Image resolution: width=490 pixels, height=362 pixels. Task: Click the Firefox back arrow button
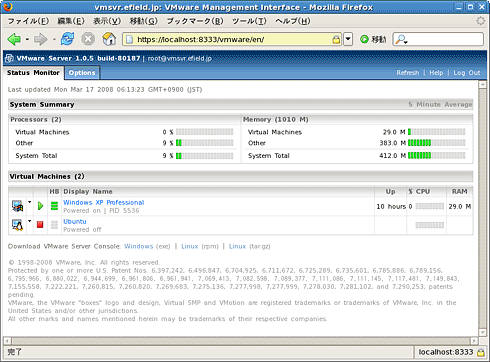click(x=14, y=39)
